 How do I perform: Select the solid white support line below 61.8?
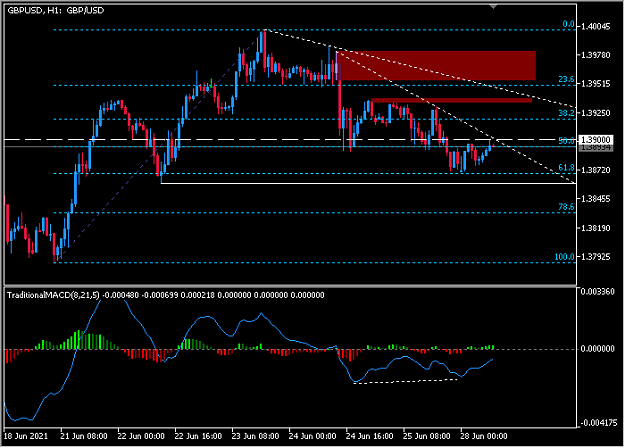pos(368,183)
